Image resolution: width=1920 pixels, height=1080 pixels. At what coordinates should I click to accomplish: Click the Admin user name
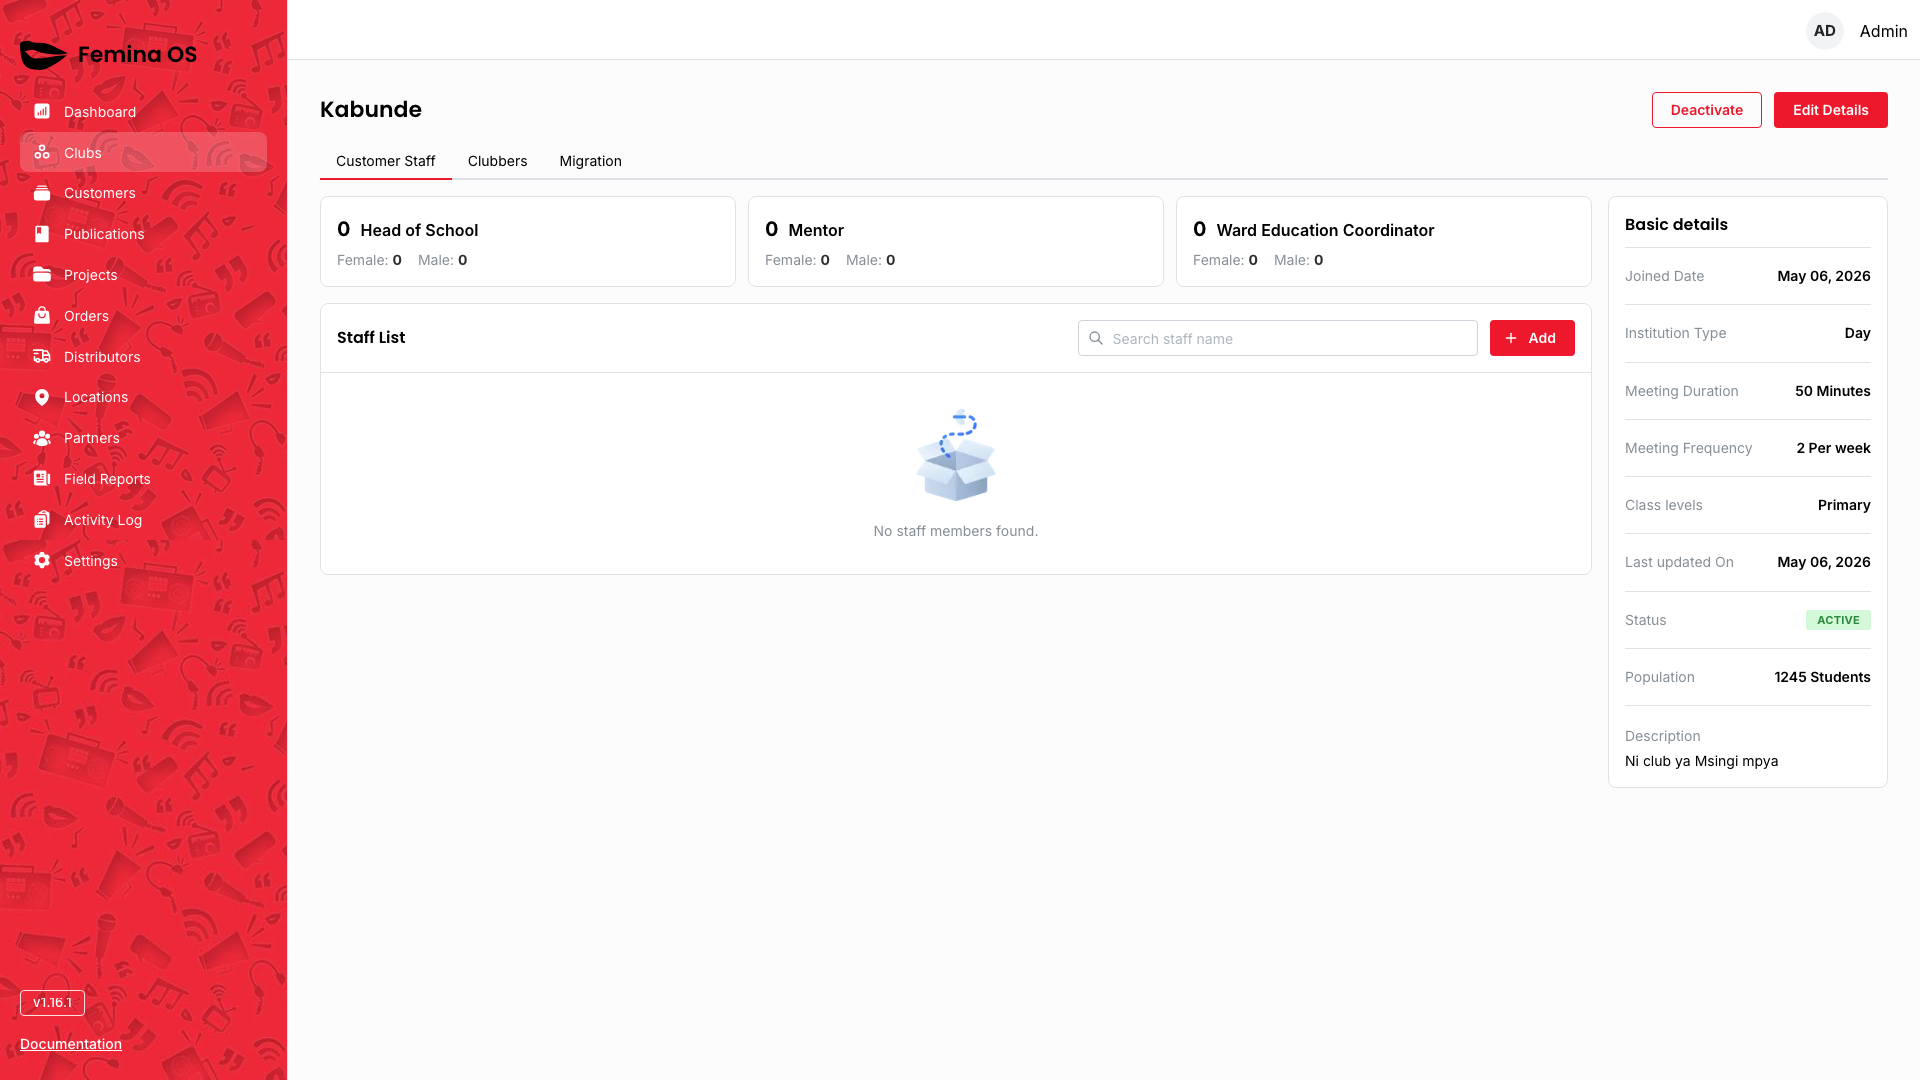pos(1883,31)
